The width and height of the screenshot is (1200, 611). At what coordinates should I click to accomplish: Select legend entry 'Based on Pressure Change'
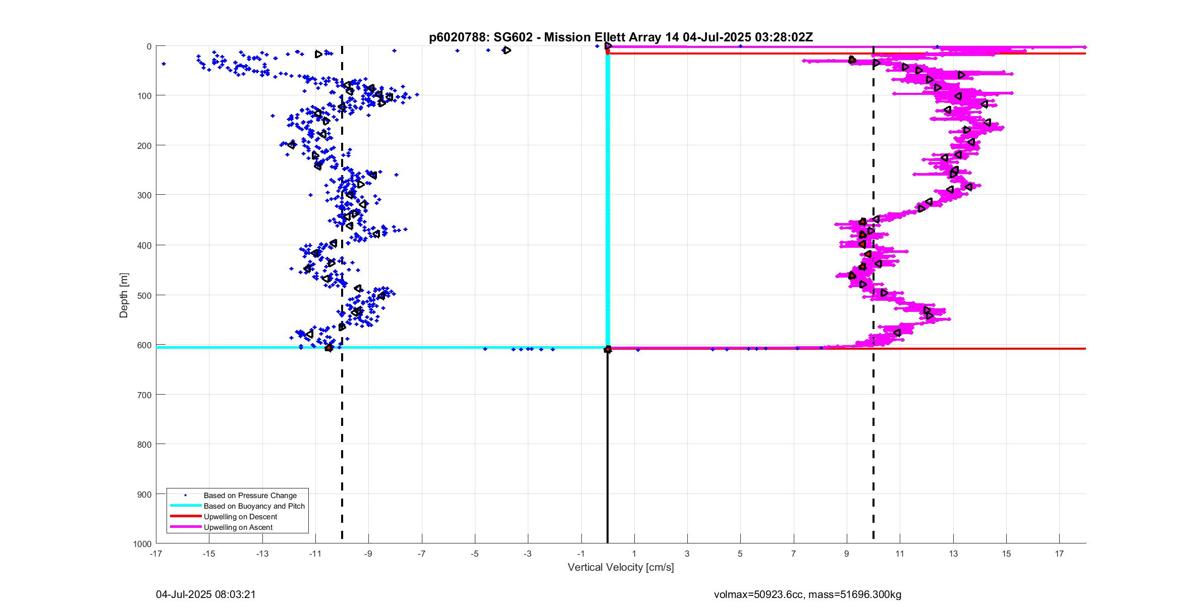(x=250, y=495)
